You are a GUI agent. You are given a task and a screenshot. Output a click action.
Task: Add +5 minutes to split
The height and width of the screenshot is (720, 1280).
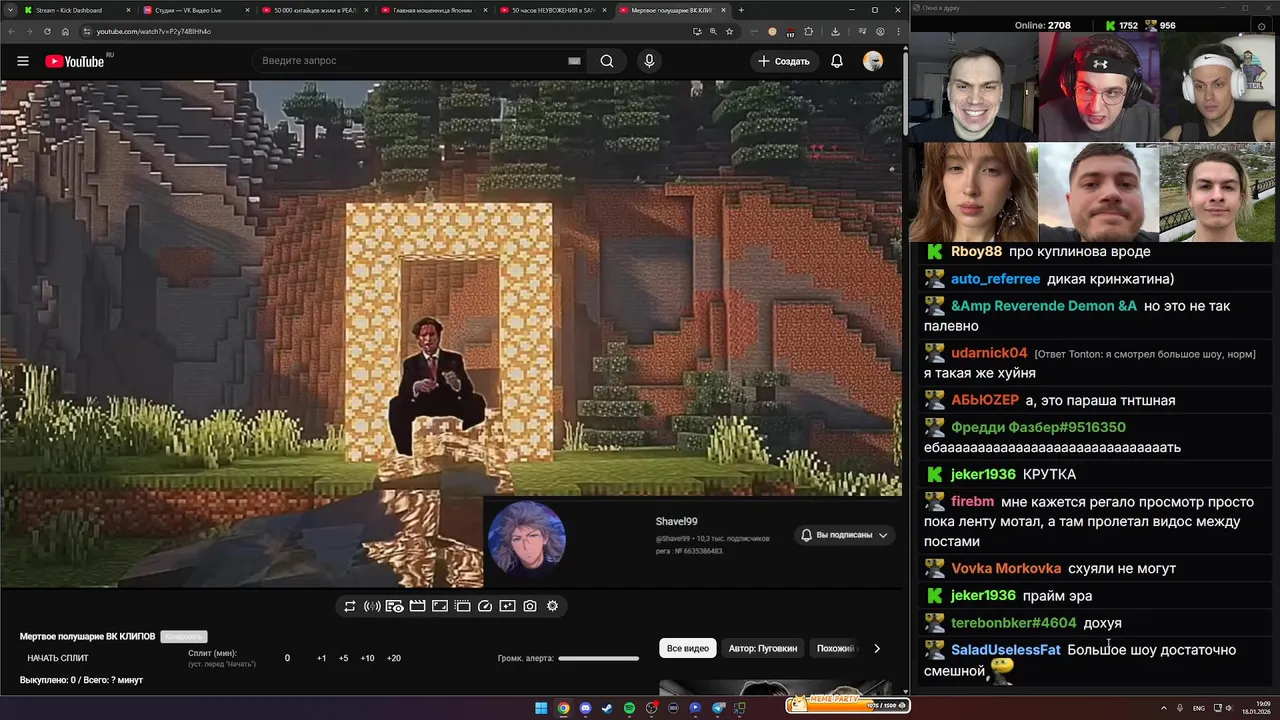[x=344, y=658]
